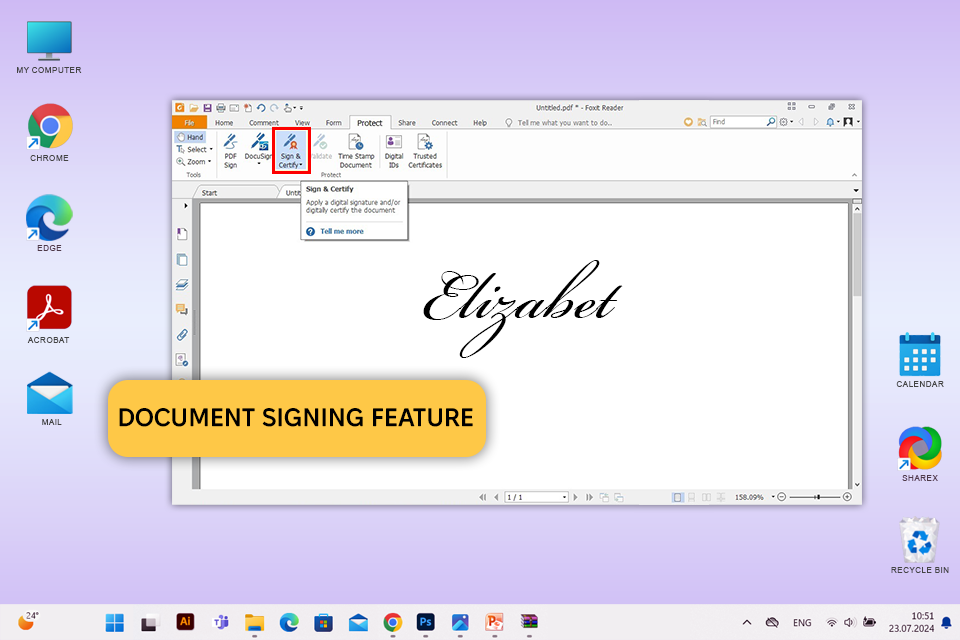This screenshot has height=640, width=960.
Task: Click the Open file icon in quick toolbar
Action: [x=193, y=108]
